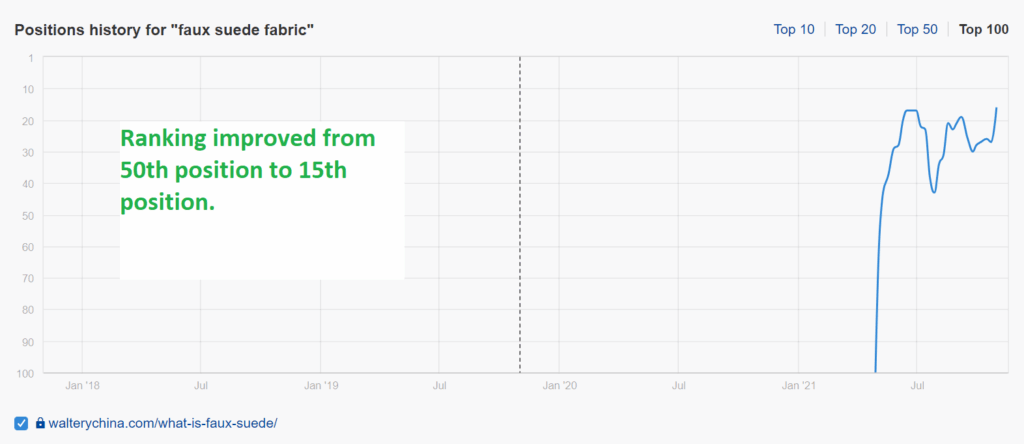Click the blue line's starting point at 100

click(x=875, y=372)
